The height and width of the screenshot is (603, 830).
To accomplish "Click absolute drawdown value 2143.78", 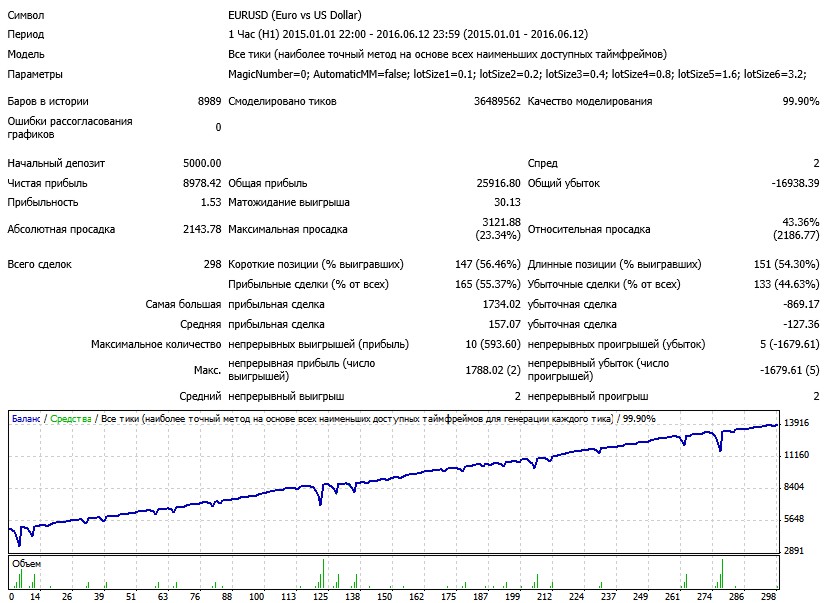I will coord(202,229).
